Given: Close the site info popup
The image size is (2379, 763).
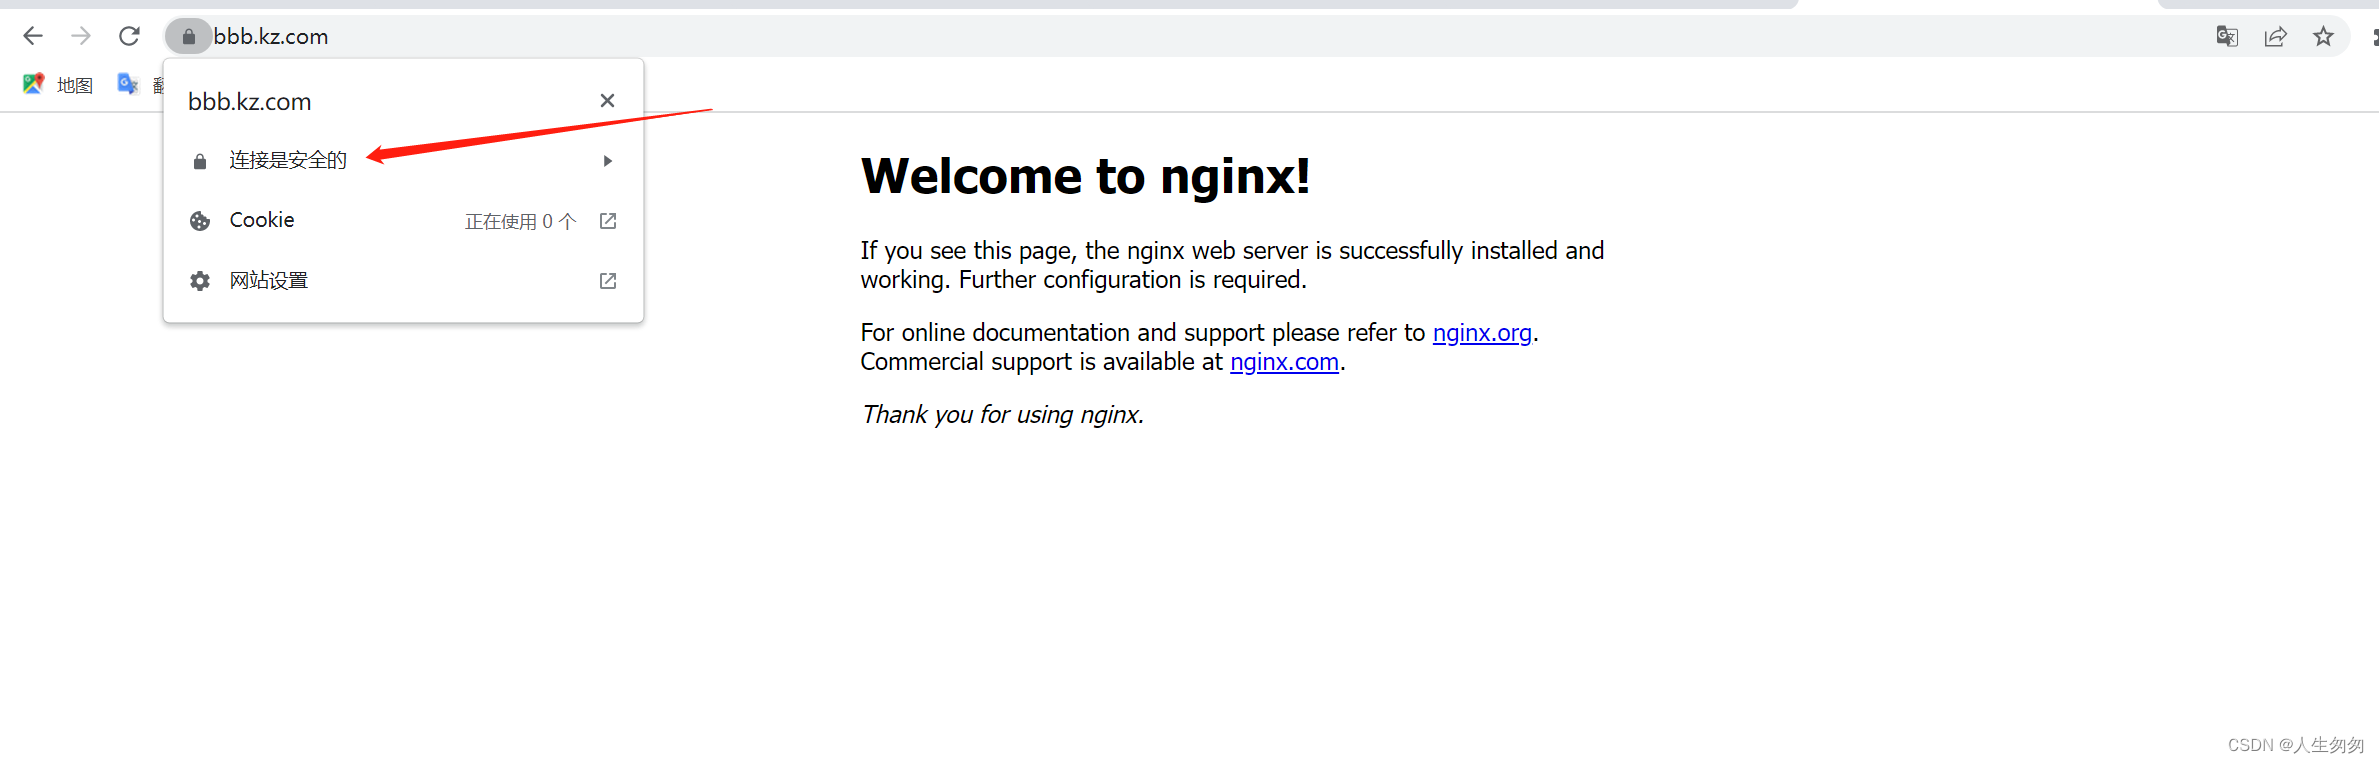Looking at the screenshot, I should click(x=607, y=100).
